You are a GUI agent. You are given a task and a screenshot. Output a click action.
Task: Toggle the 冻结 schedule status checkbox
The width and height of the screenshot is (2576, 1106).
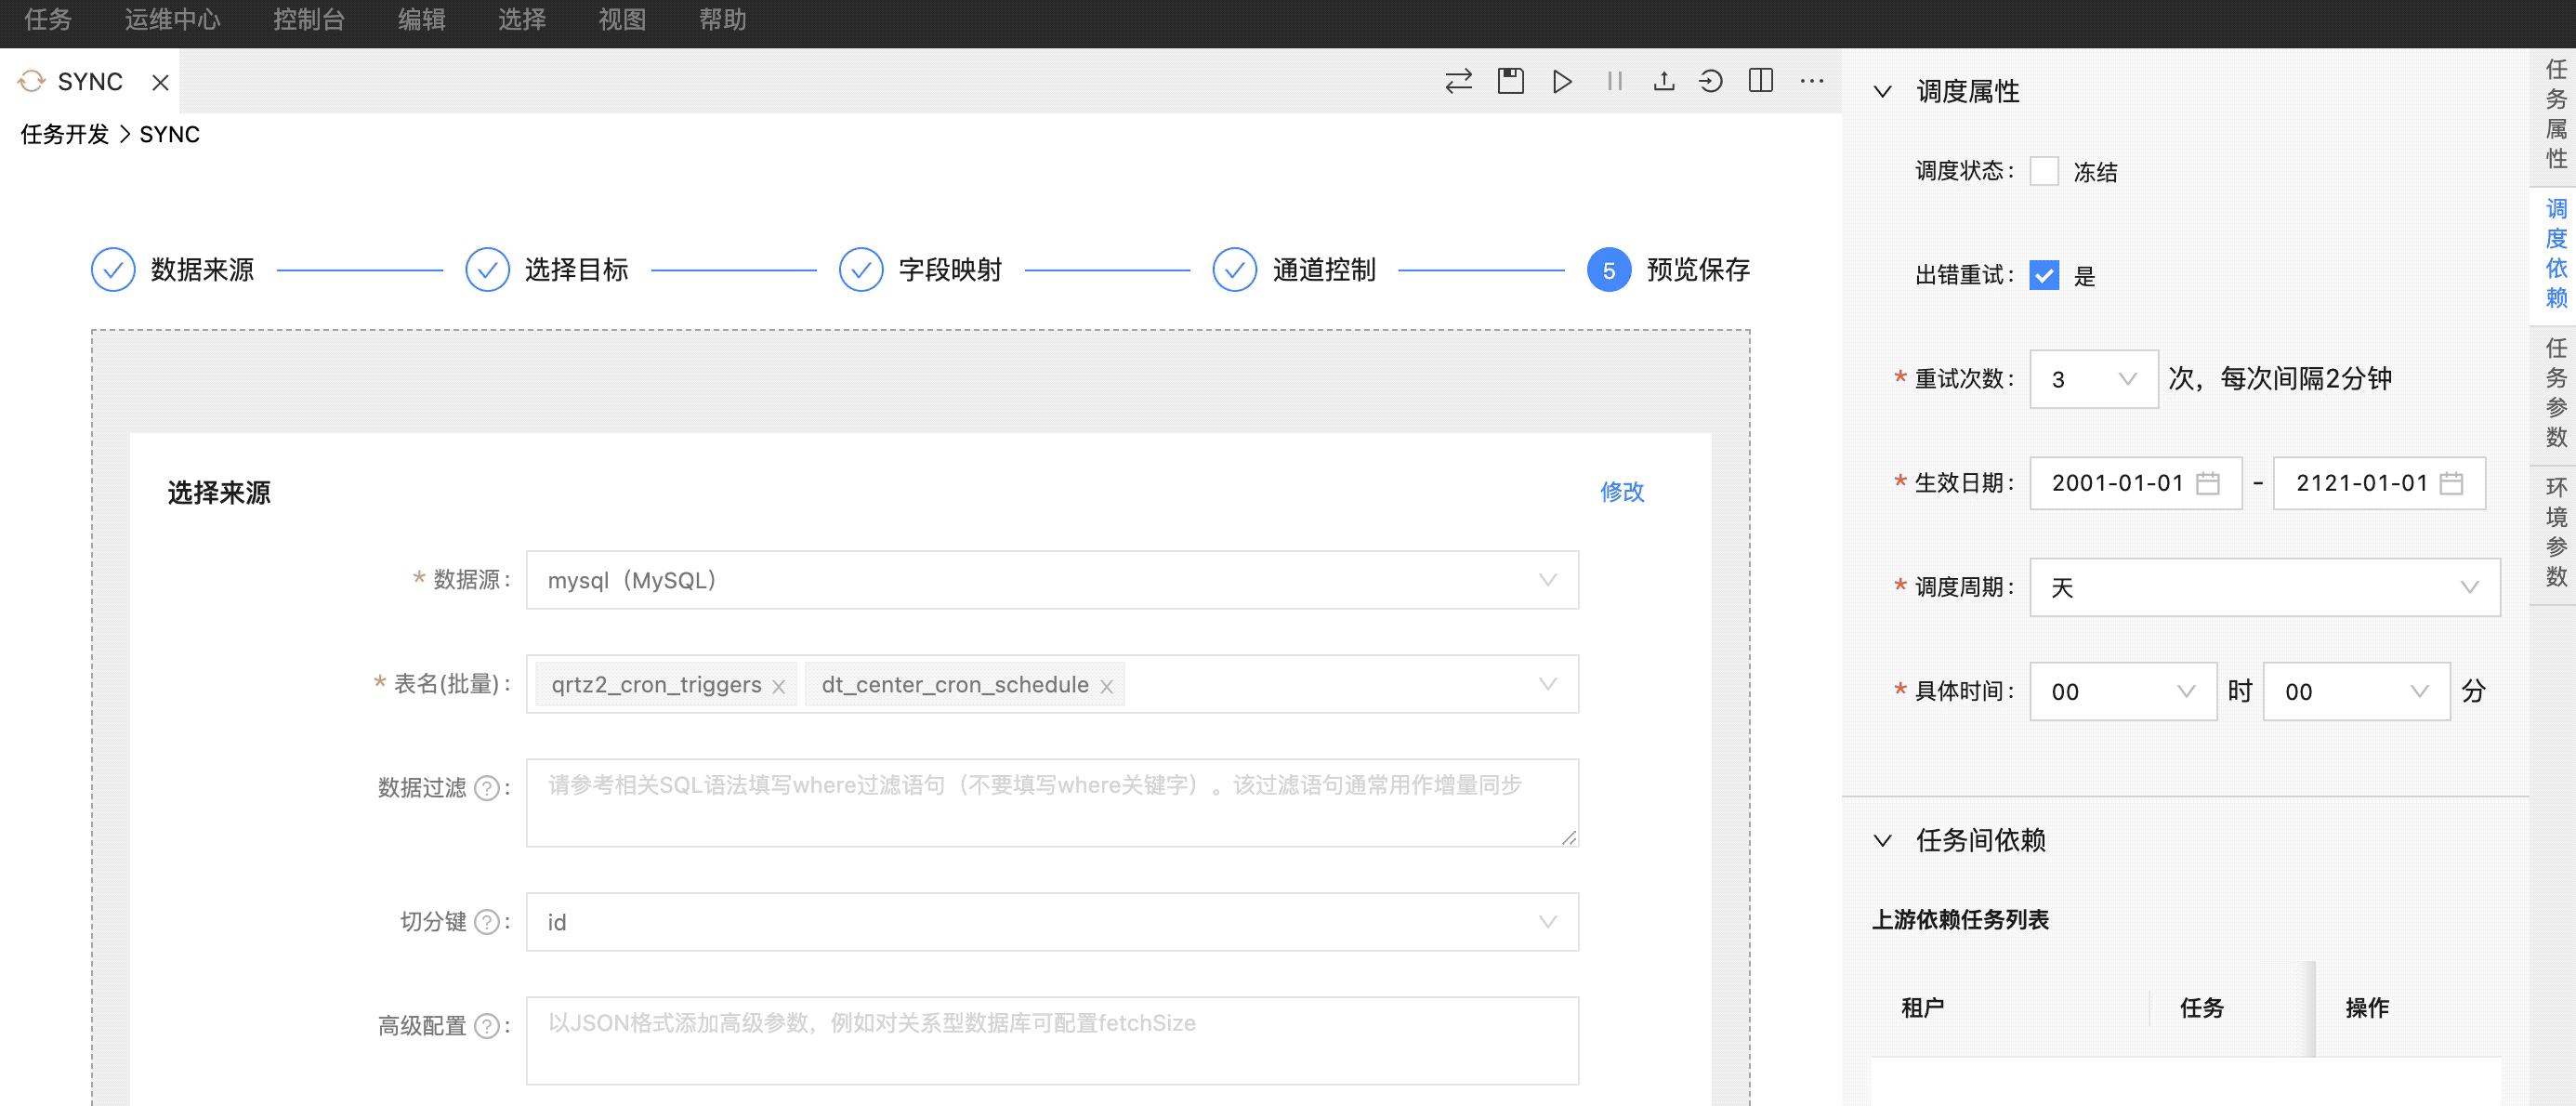2045,171
